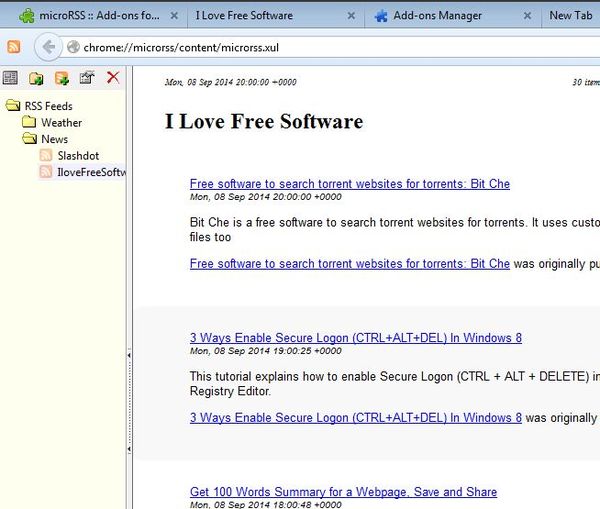Screen dimensions: 600x509
Task: Close the microRSS Add-ons tab
Action: pyautogui.click(x=175, y=16)
